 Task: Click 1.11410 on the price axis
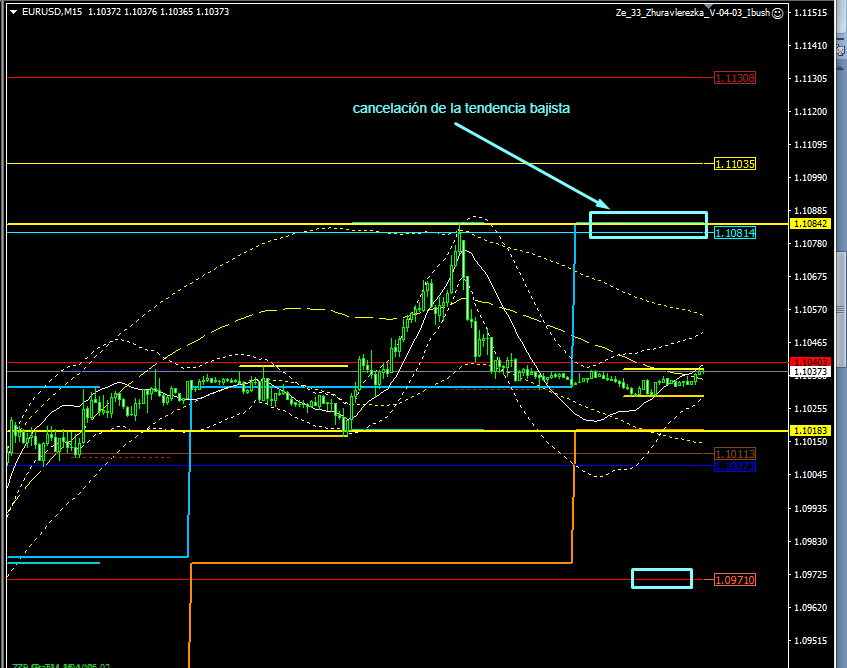[810, 46]
